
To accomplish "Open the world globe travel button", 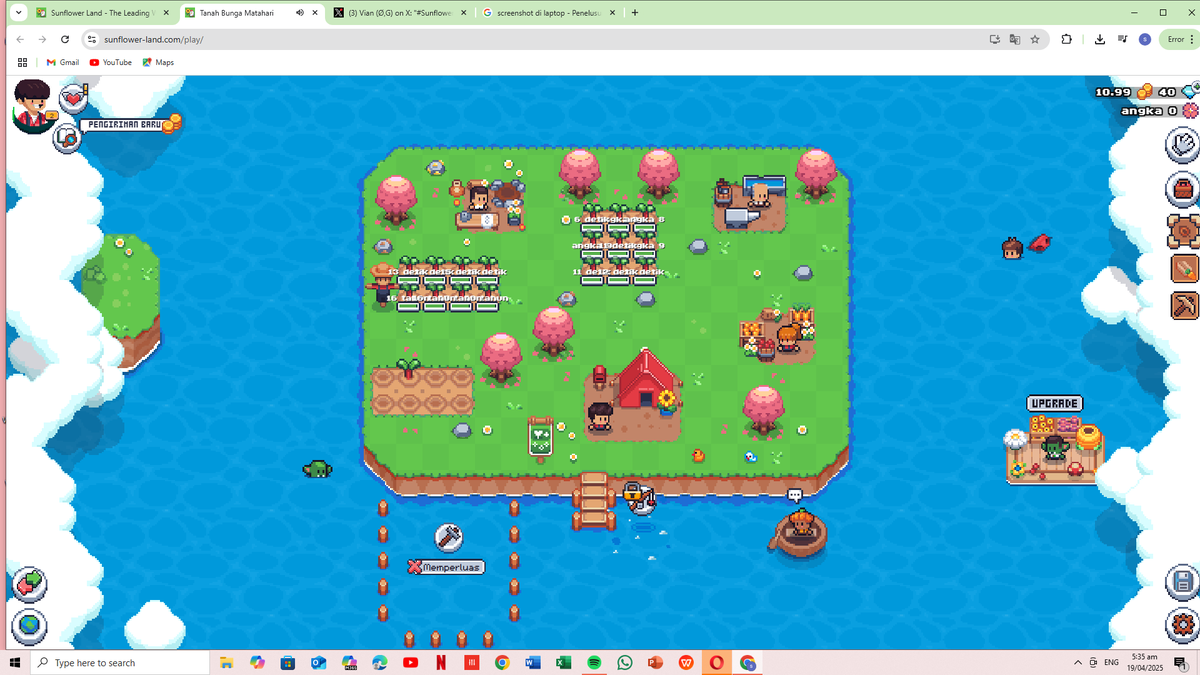I will [x=30, y=626].
